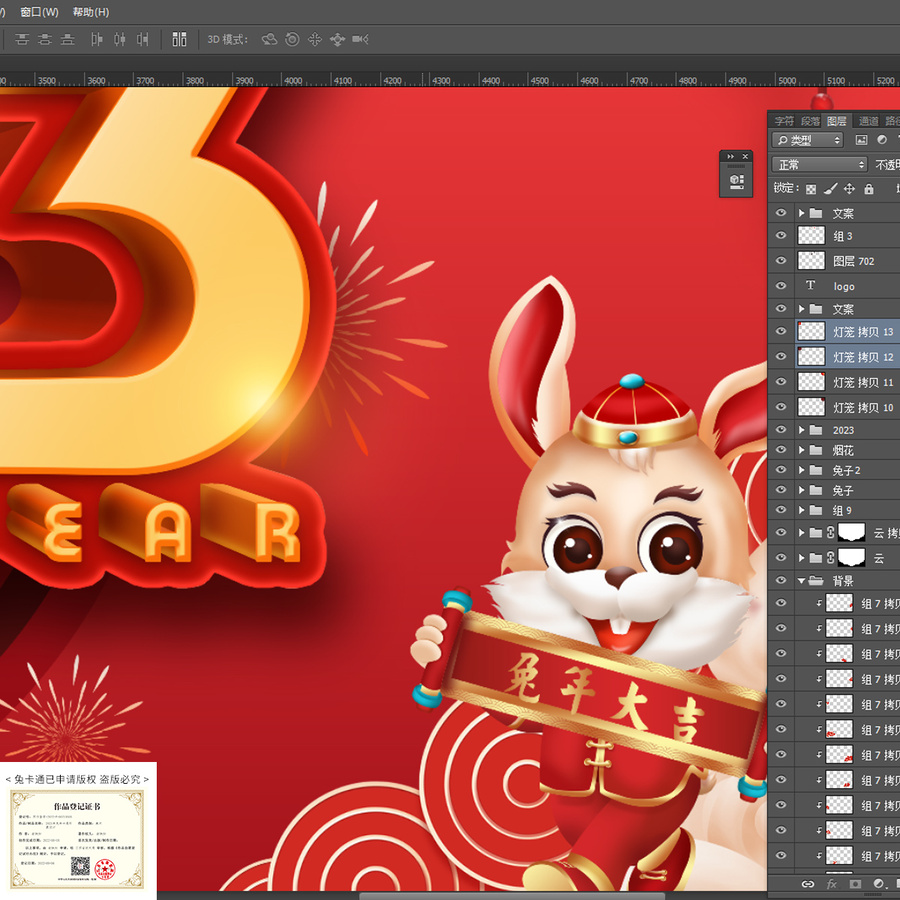
Task: Hide the 图层 702 layer
Action: pos(781,261)
